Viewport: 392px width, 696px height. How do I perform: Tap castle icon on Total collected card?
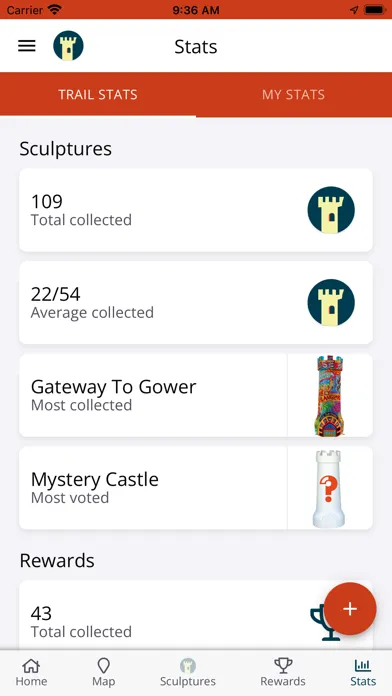pos(331,210)
